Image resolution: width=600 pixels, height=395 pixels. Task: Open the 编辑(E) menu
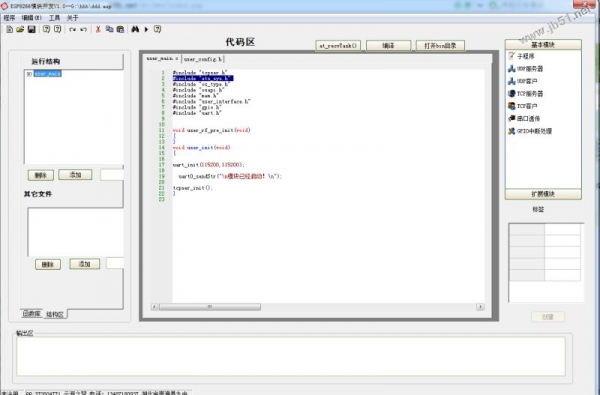(31, 18)
